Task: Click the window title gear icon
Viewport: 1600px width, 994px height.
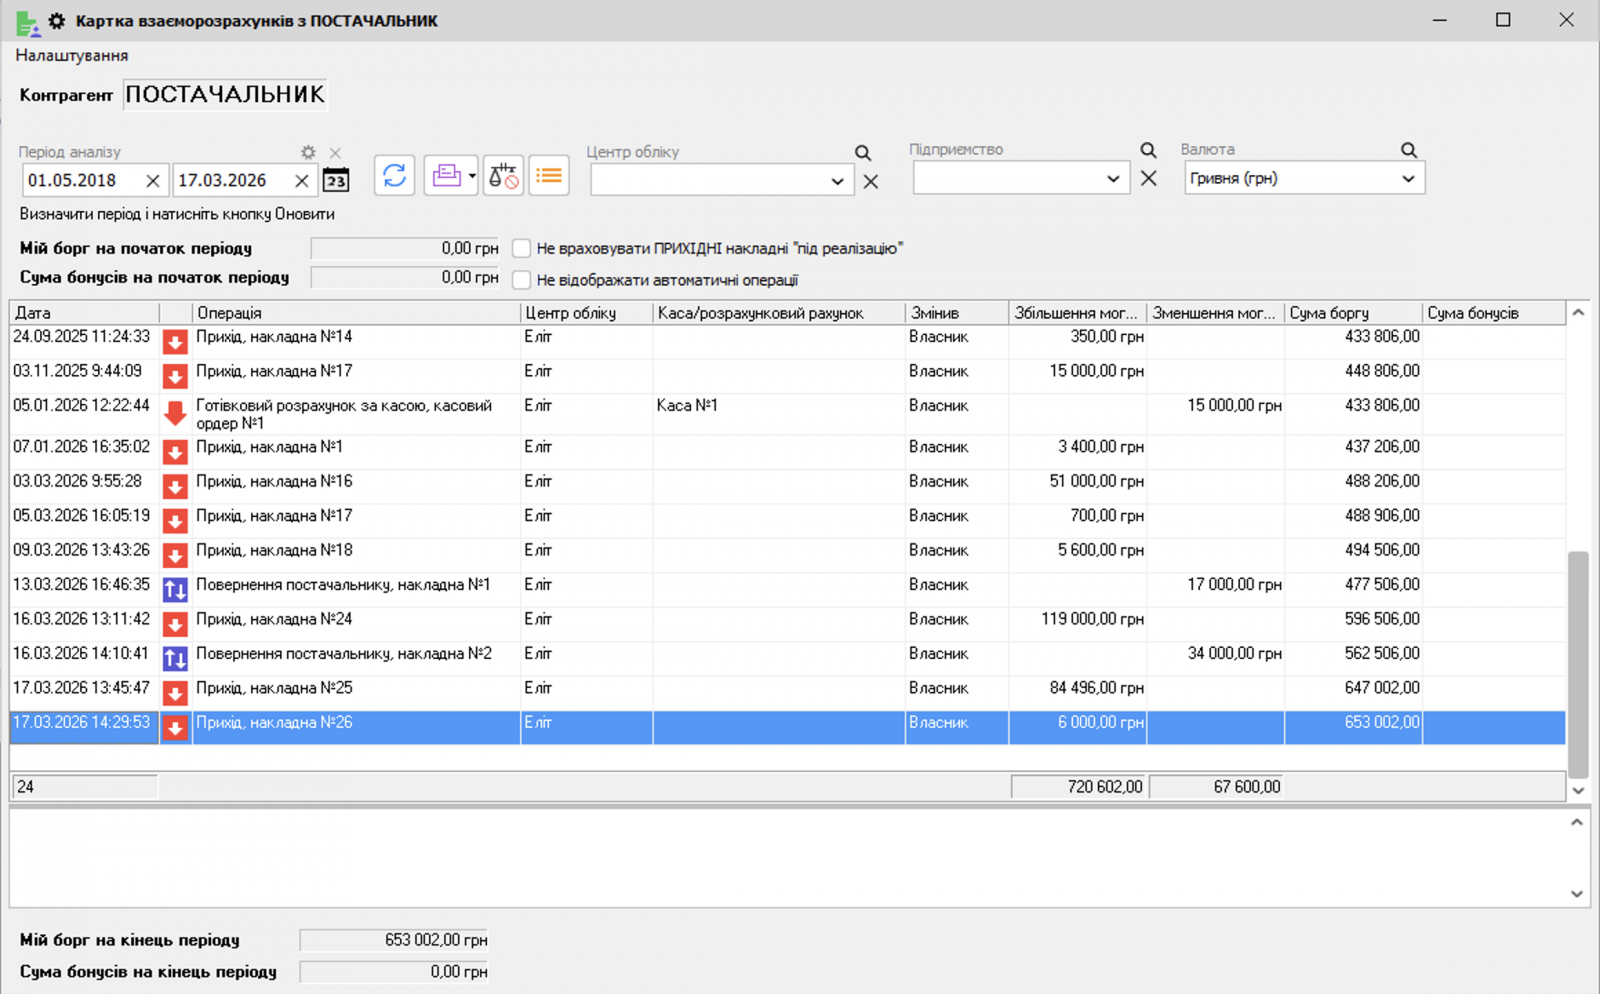Action: [56, 20]
